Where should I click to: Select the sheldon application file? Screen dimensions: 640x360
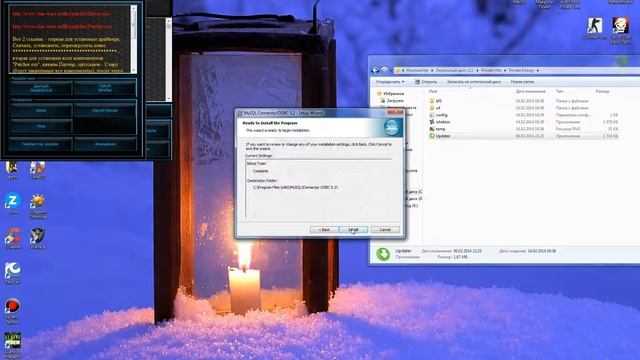tap(524, 122)
